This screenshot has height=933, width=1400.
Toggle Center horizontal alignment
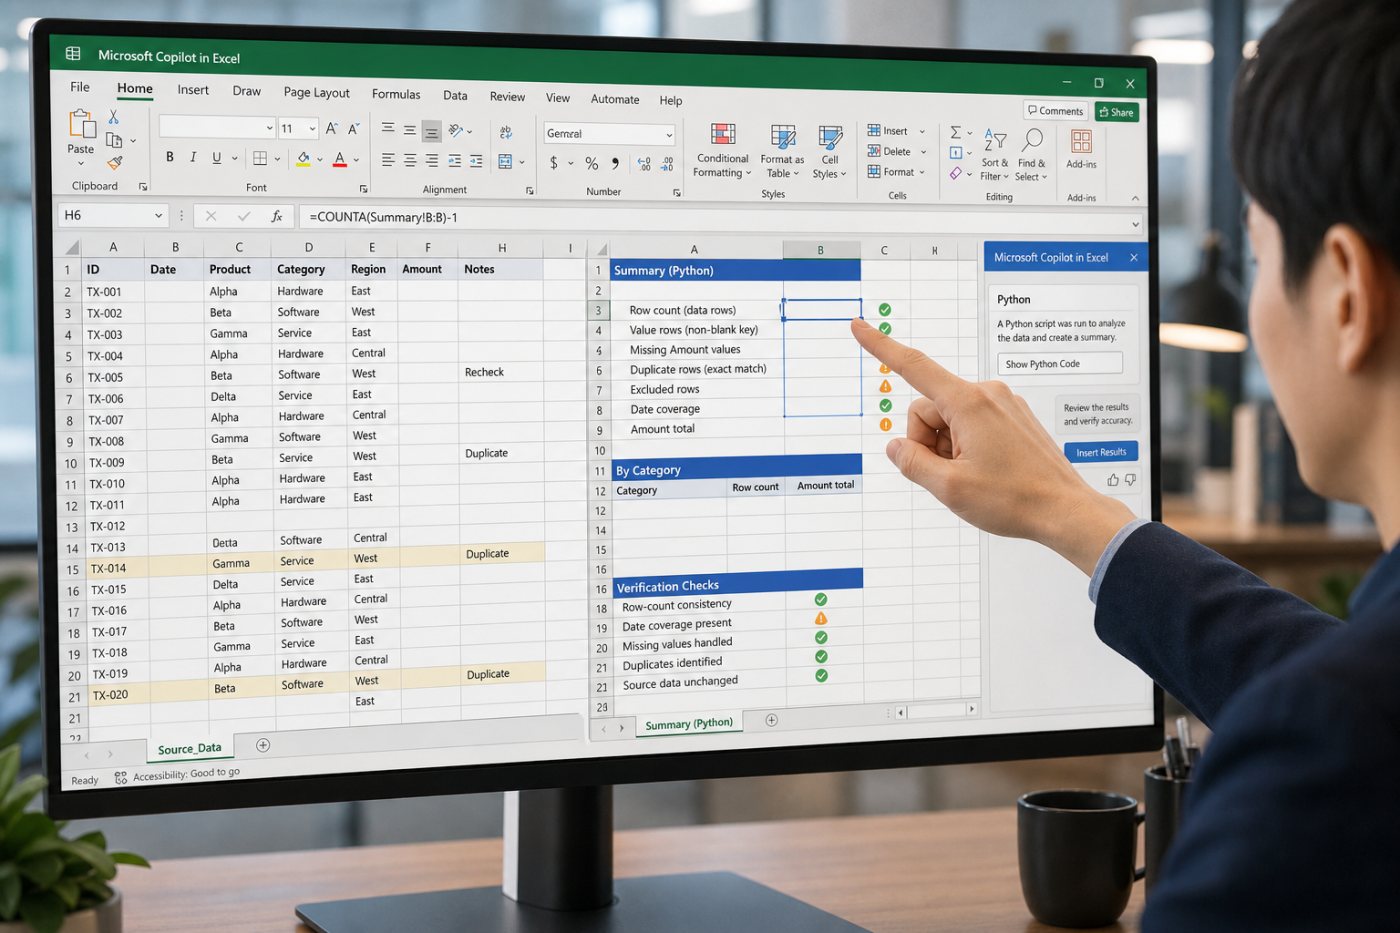pyautogui.click(x=410, y=160)
